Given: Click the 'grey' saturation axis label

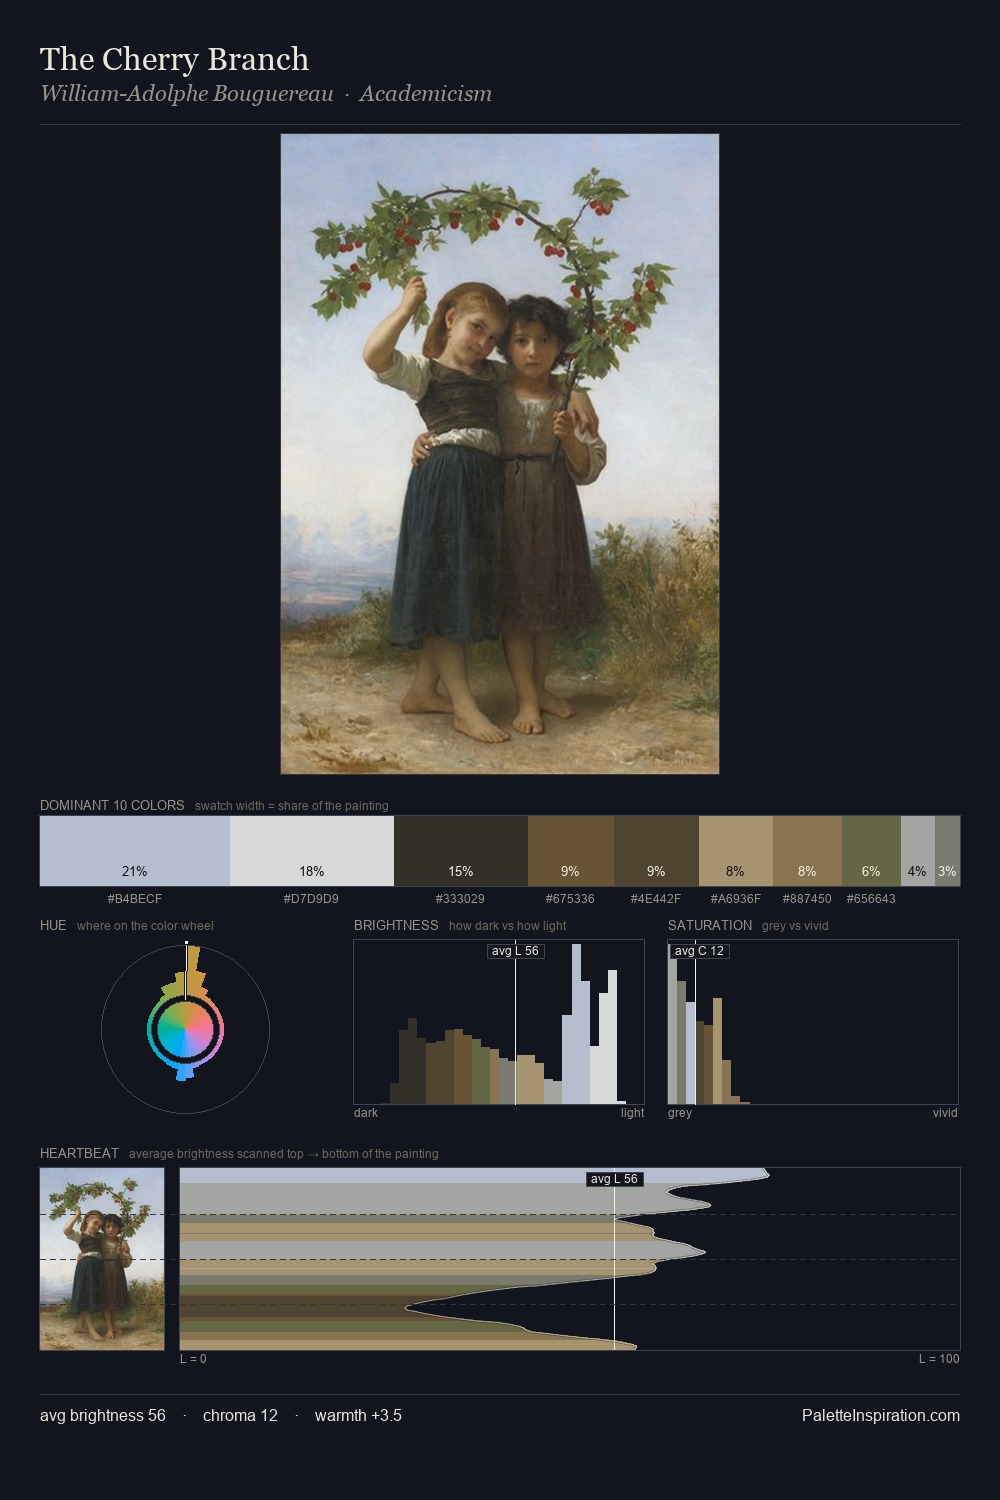Looking at the screenshot, I should (x=680, y=1113).
